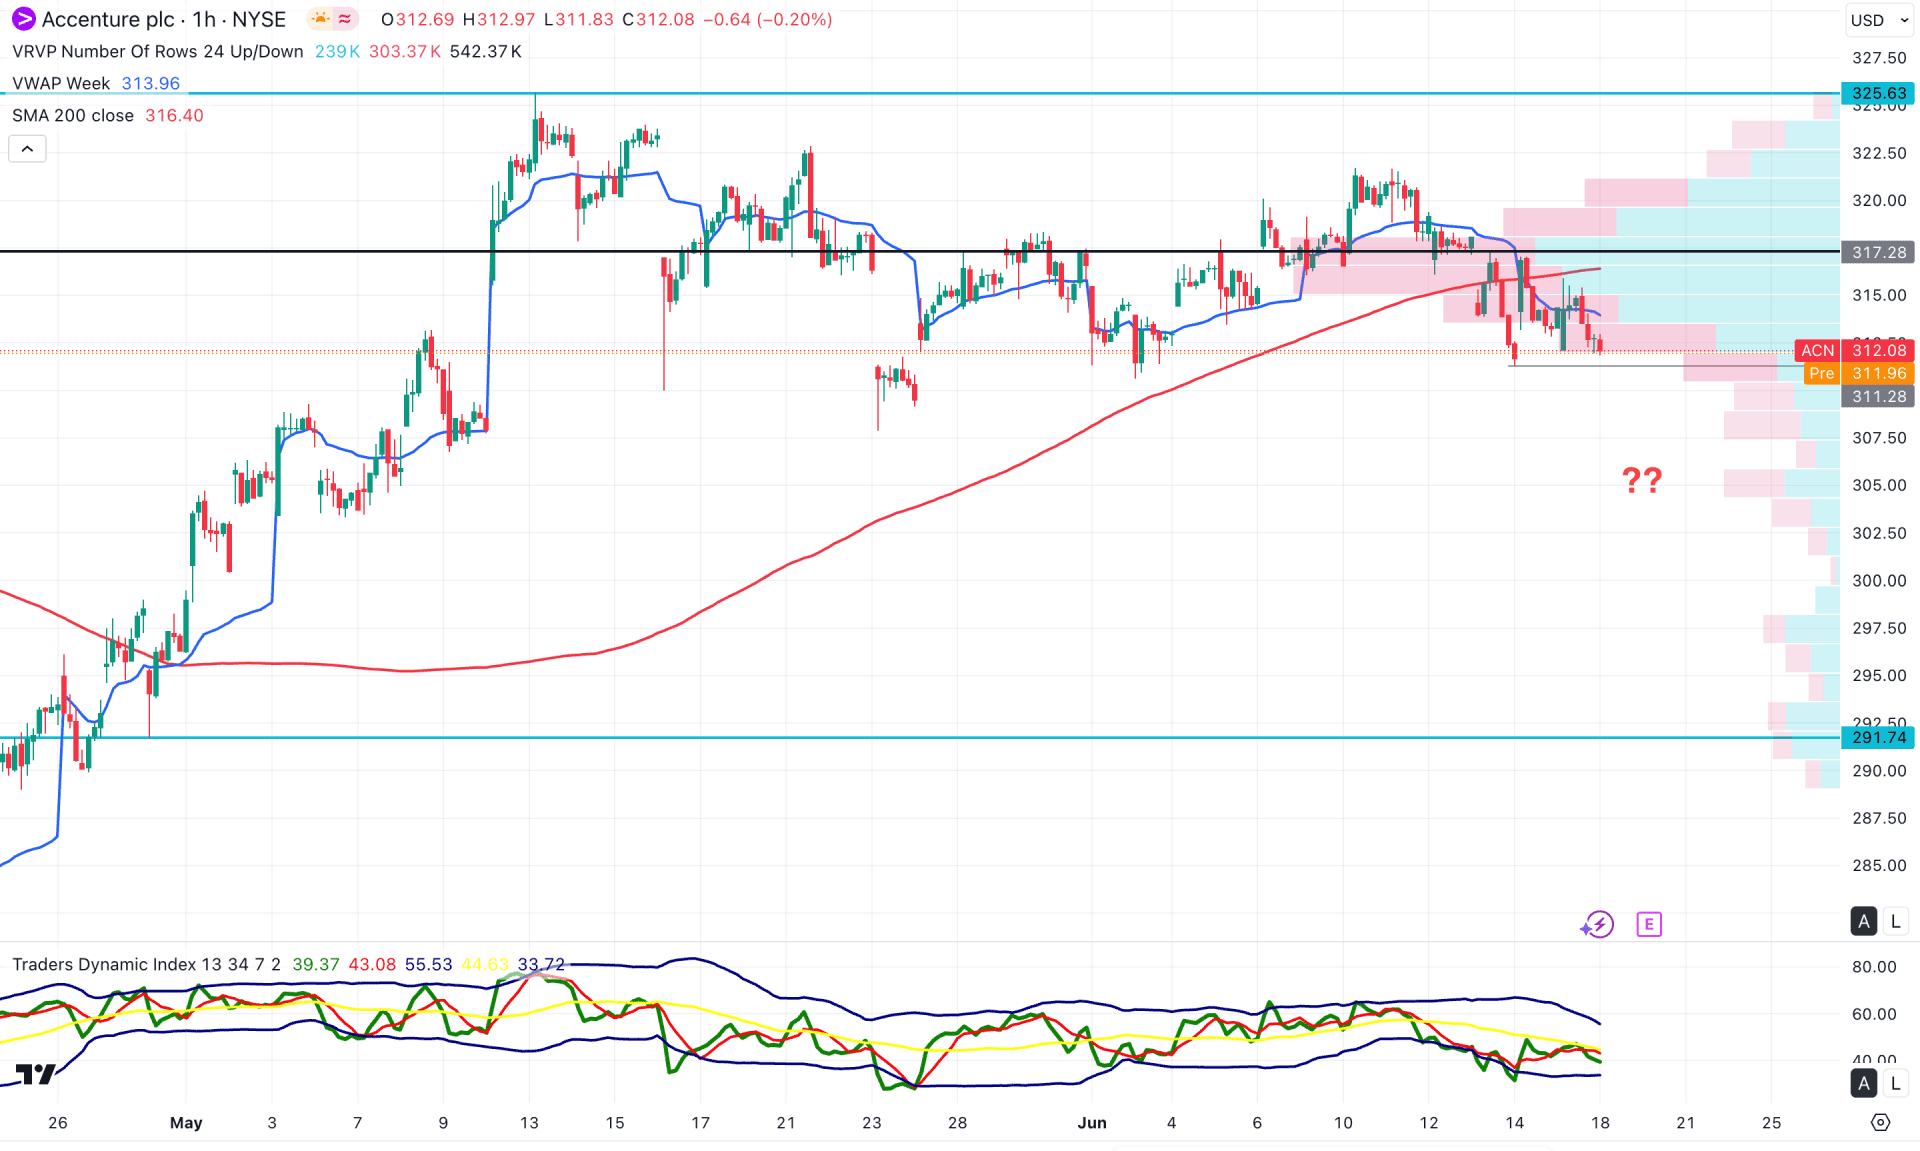This screenshot has height=1151, width=1920.
Task: Open chart time axis settings gear
Action: (1880, 1122)
